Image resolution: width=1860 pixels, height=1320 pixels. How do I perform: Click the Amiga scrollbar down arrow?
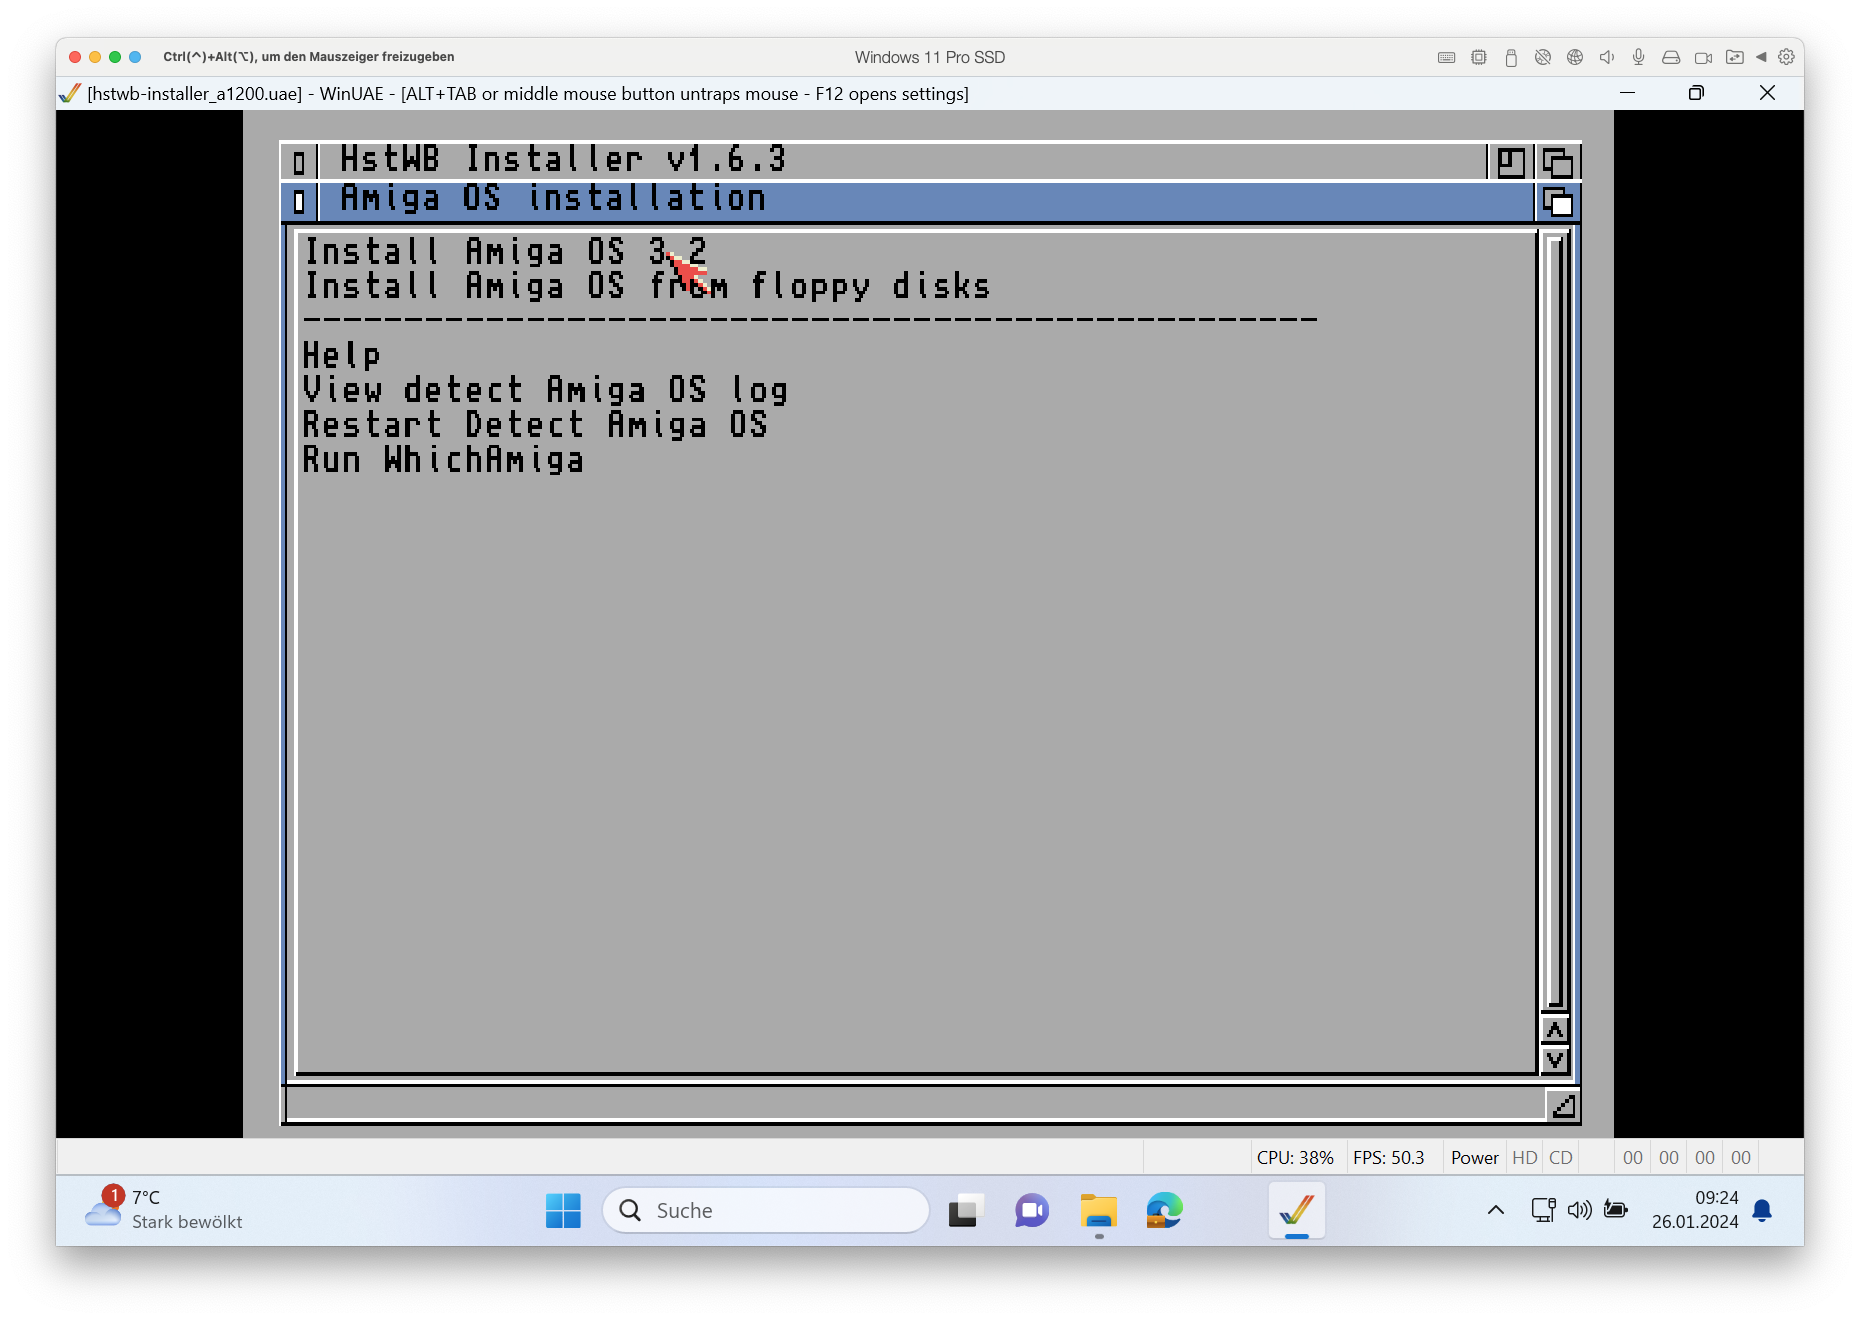point(1555,1060)
